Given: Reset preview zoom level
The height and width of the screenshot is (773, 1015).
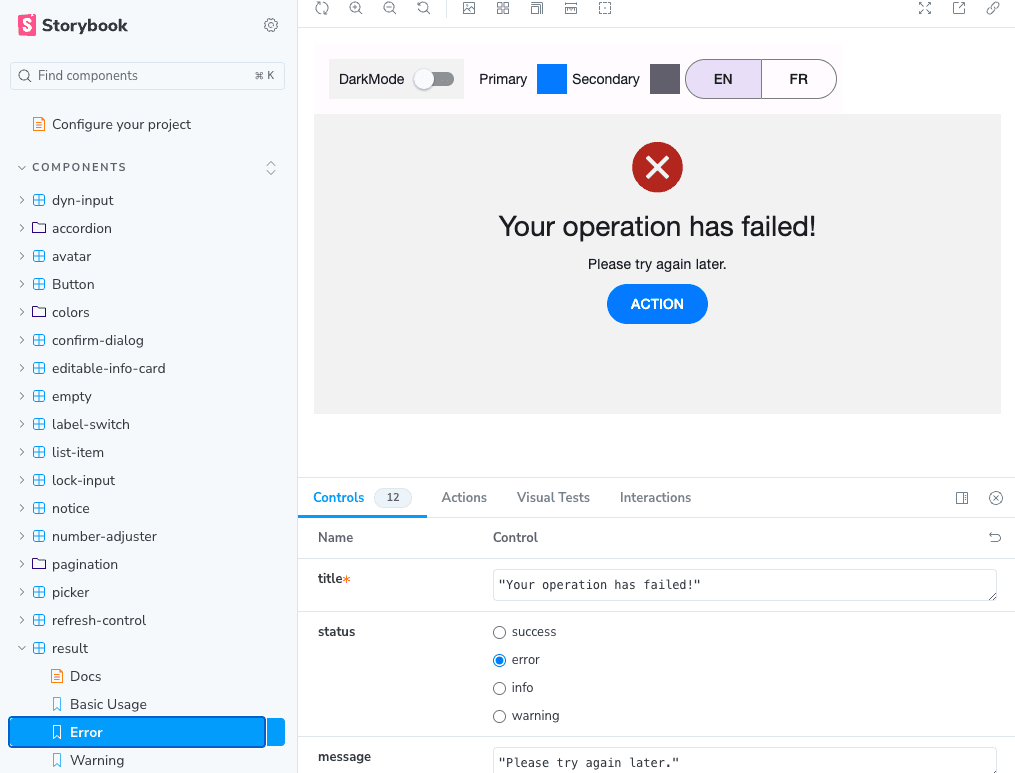Looking at the screenshot, I should [x=423, y=8].
